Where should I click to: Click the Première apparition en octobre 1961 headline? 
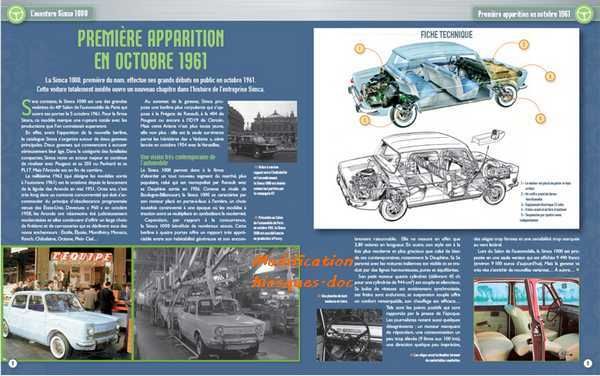click(151, 49)
